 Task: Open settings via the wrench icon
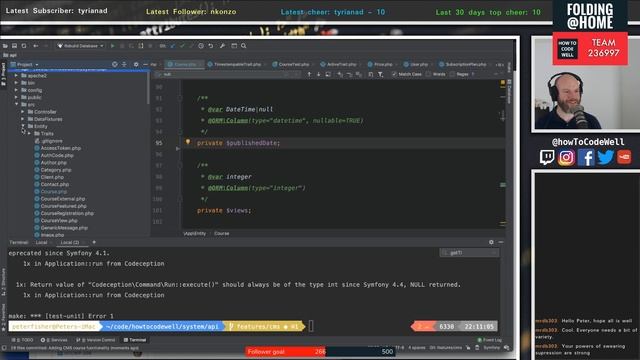click(222, 46)
